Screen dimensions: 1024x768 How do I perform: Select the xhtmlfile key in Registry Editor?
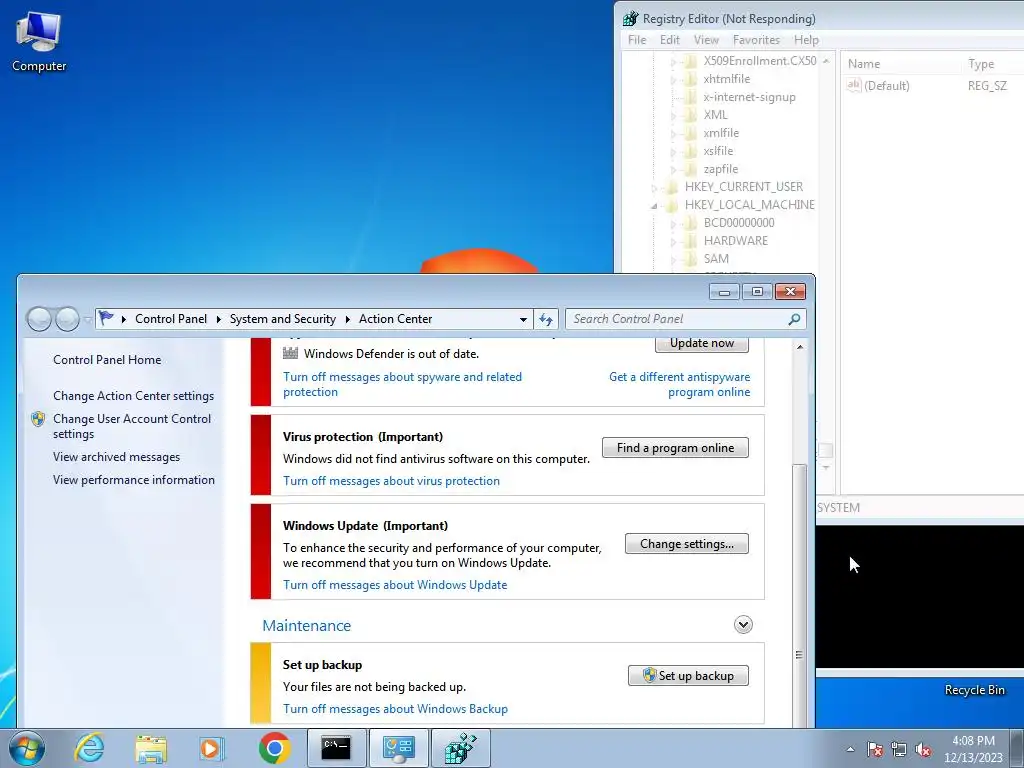(x=726, y=79)
